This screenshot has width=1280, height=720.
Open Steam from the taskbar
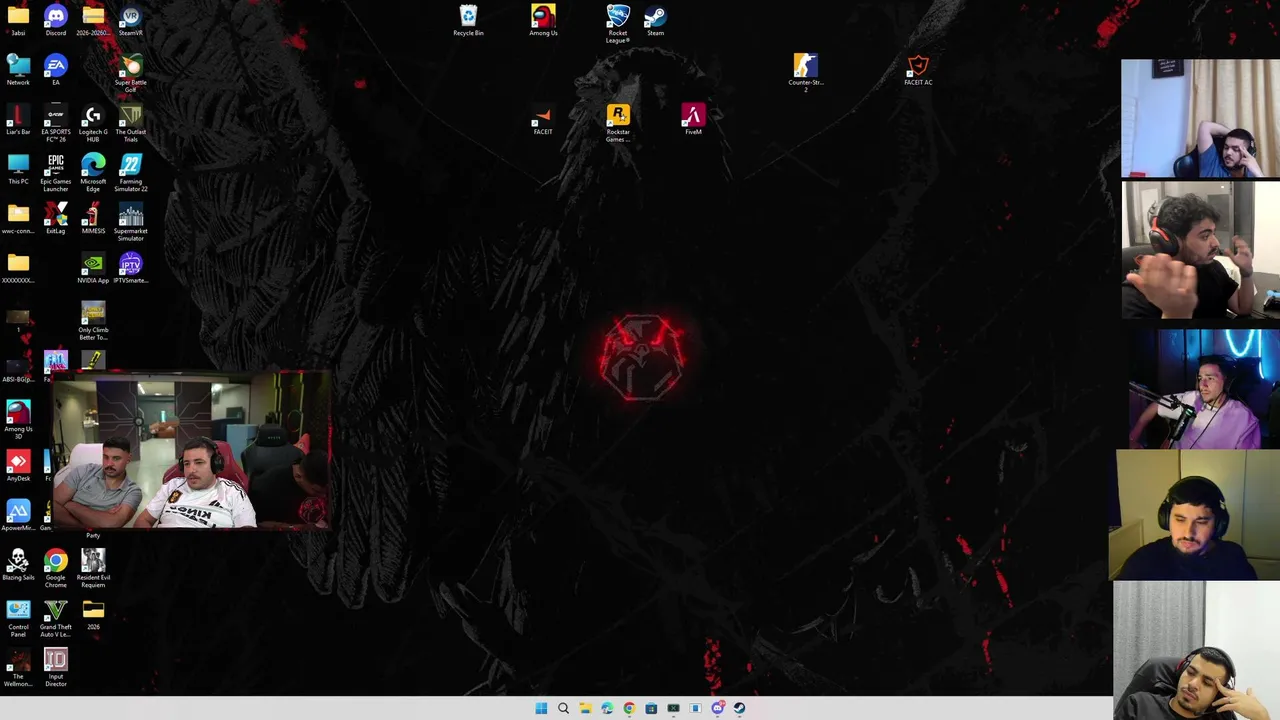pos(739,708)
